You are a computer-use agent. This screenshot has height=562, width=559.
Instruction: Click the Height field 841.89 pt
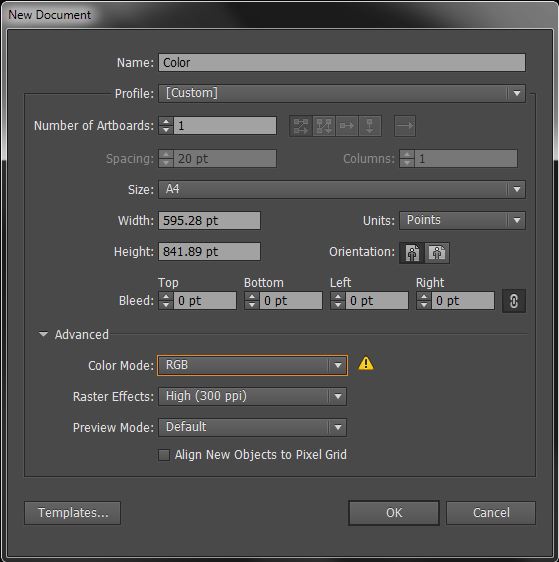click(x=209, y=252)
